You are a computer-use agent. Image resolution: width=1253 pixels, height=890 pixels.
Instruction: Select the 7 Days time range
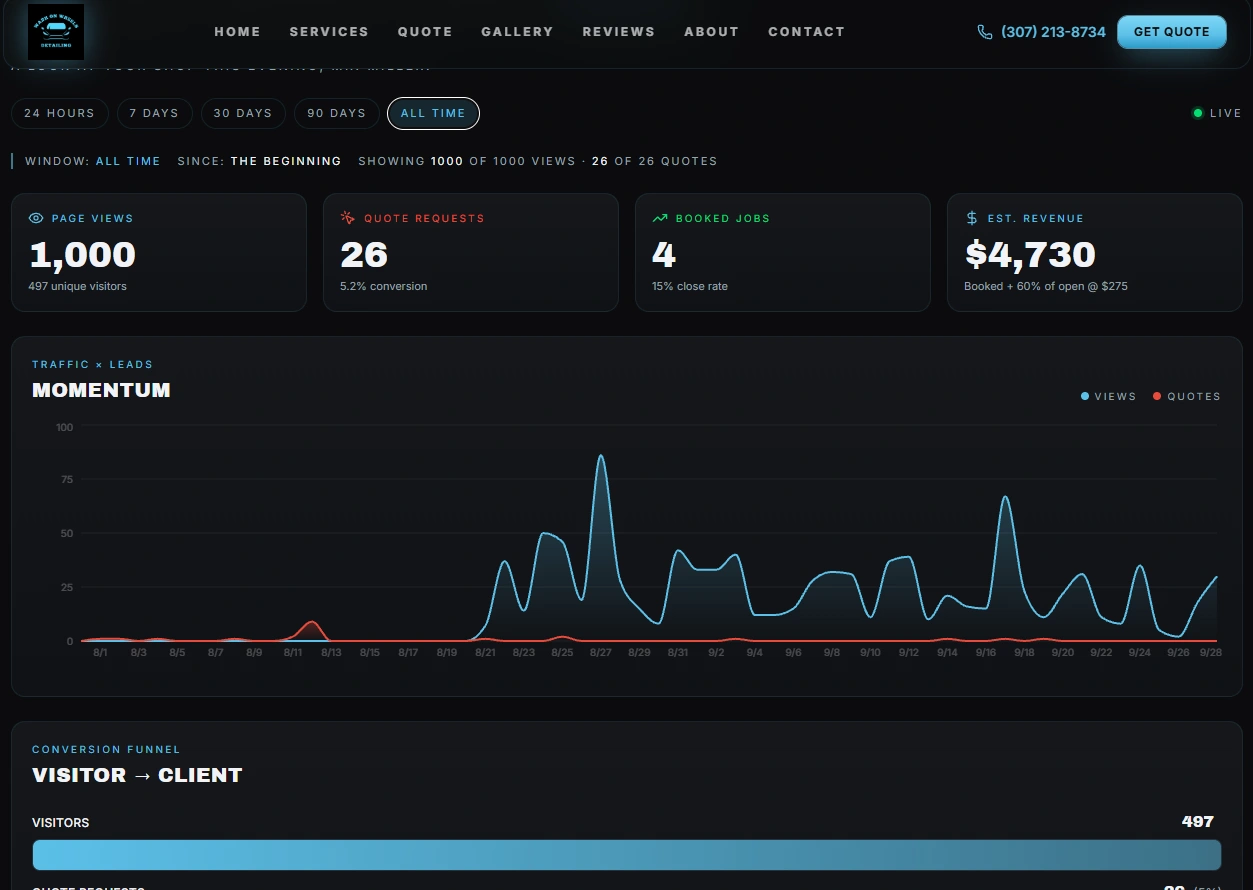[x=154, y=113]
